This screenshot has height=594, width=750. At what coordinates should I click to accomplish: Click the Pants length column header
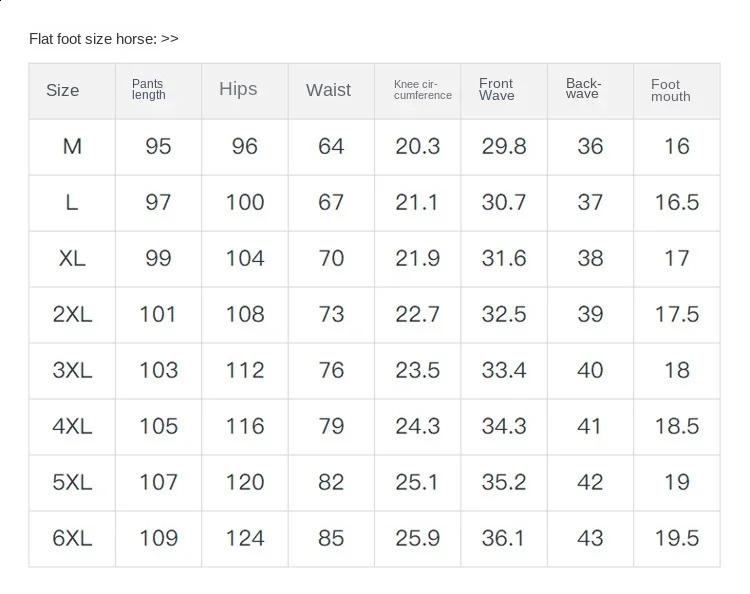click(x=148, y=90)
